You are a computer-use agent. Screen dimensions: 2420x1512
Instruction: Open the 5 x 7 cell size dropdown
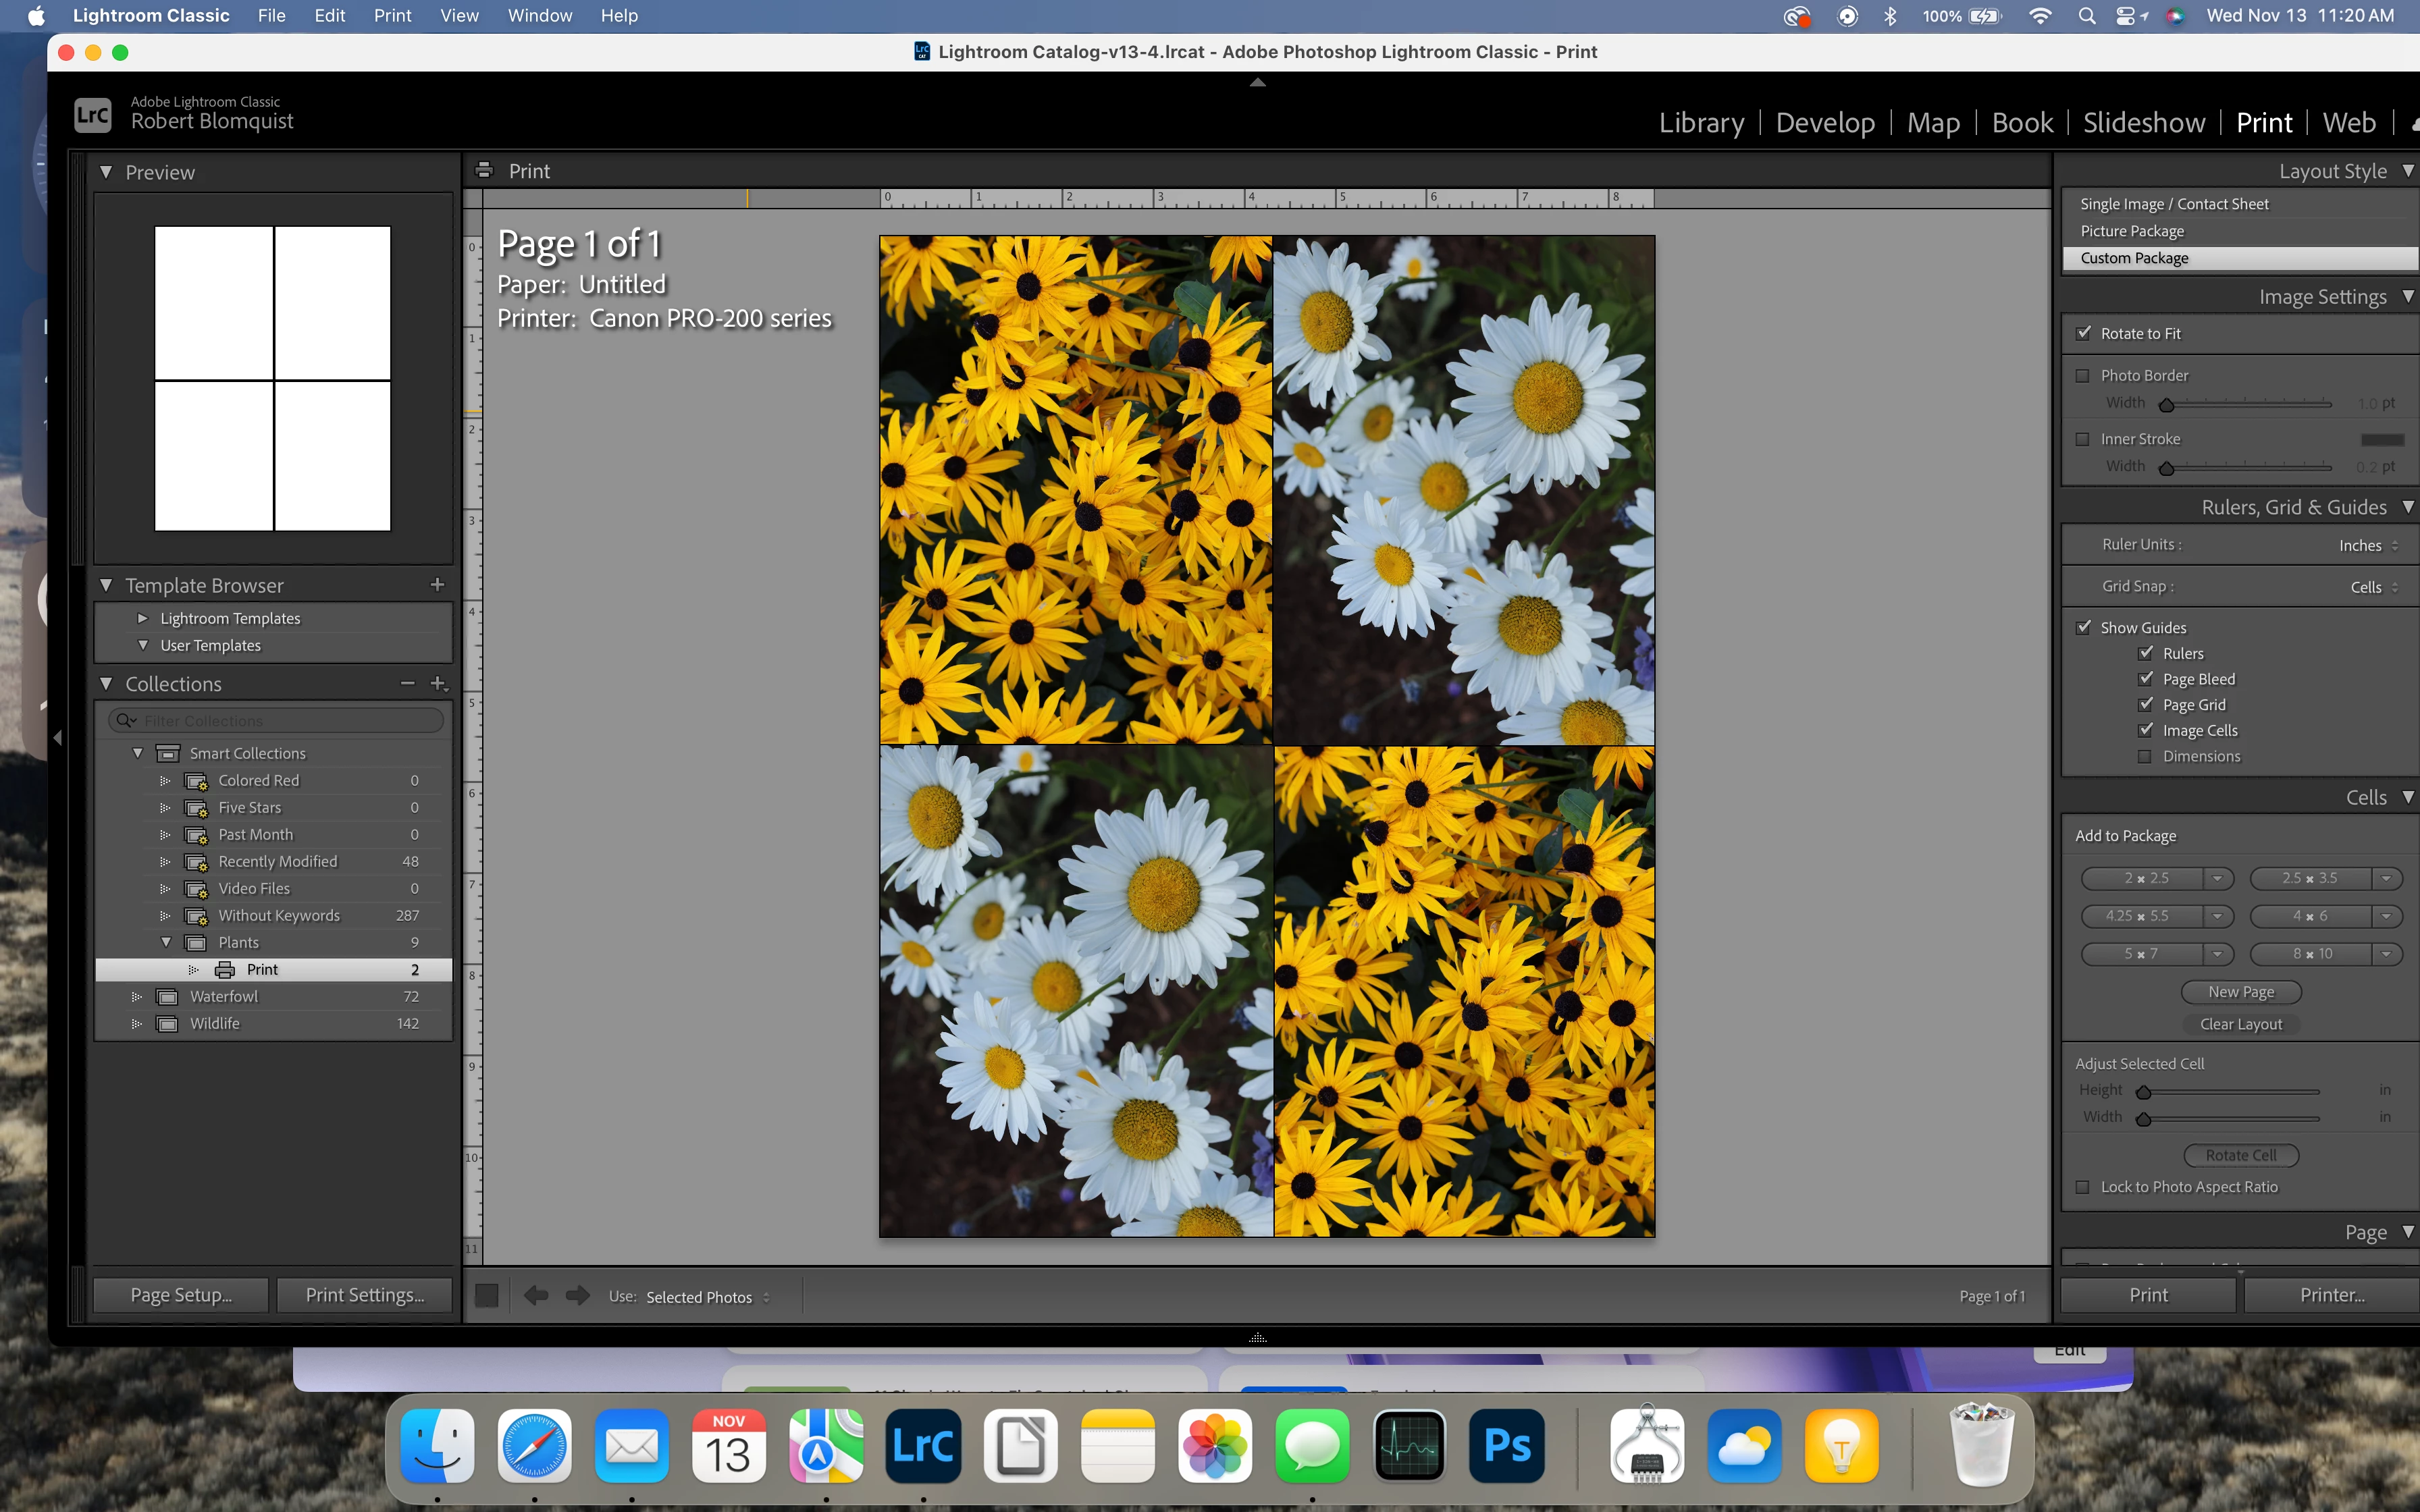coord(2217,954)
